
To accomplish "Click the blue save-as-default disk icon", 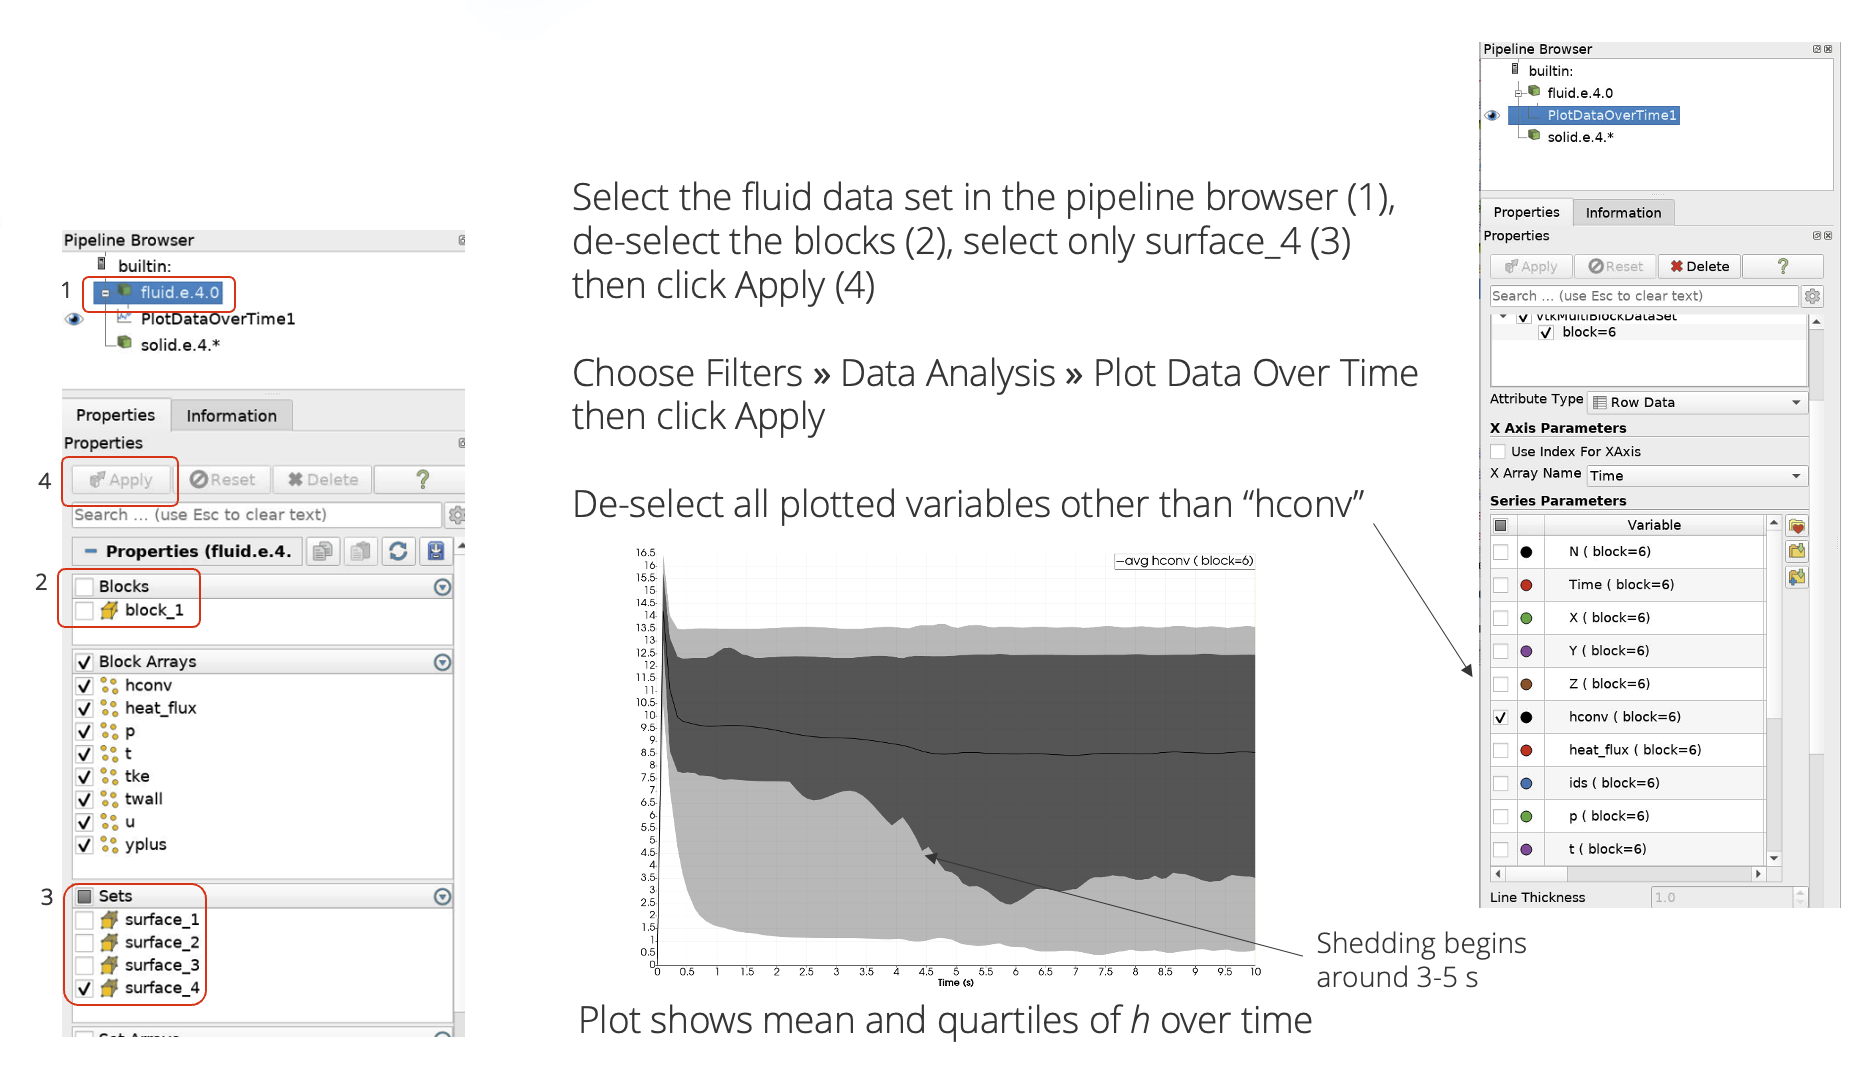I will tap(436, 551).
